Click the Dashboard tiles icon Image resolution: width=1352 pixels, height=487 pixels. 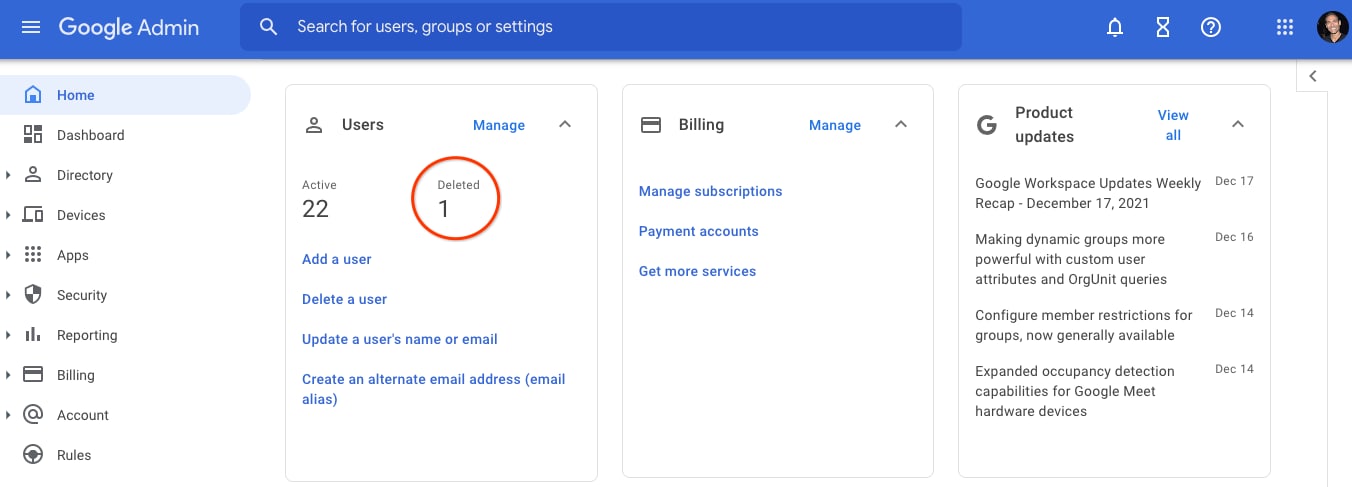33,135
